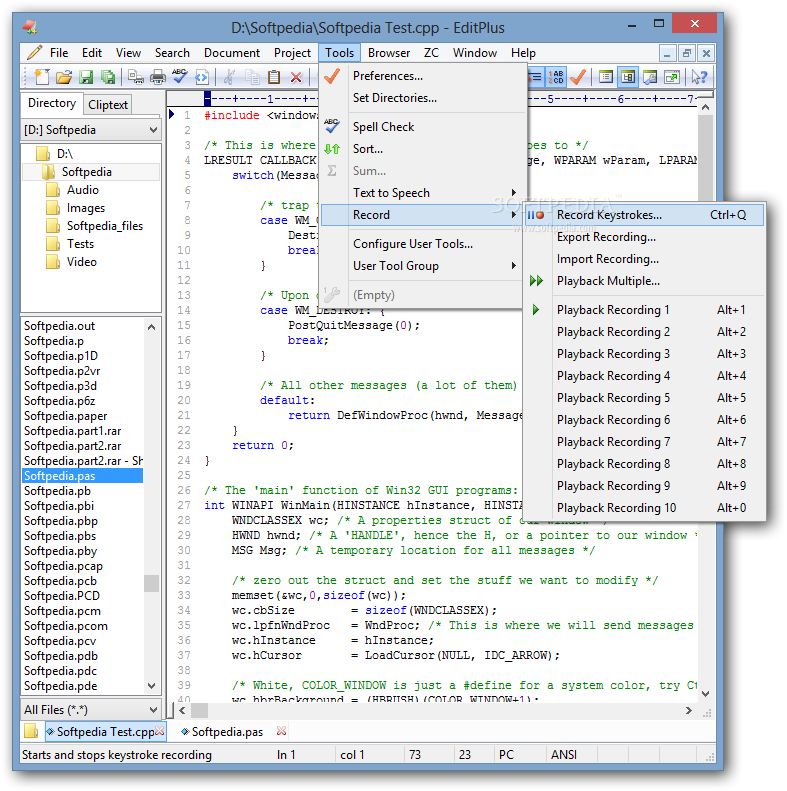
Task: Select the D:\ root folder
Action: coord(65,153)
